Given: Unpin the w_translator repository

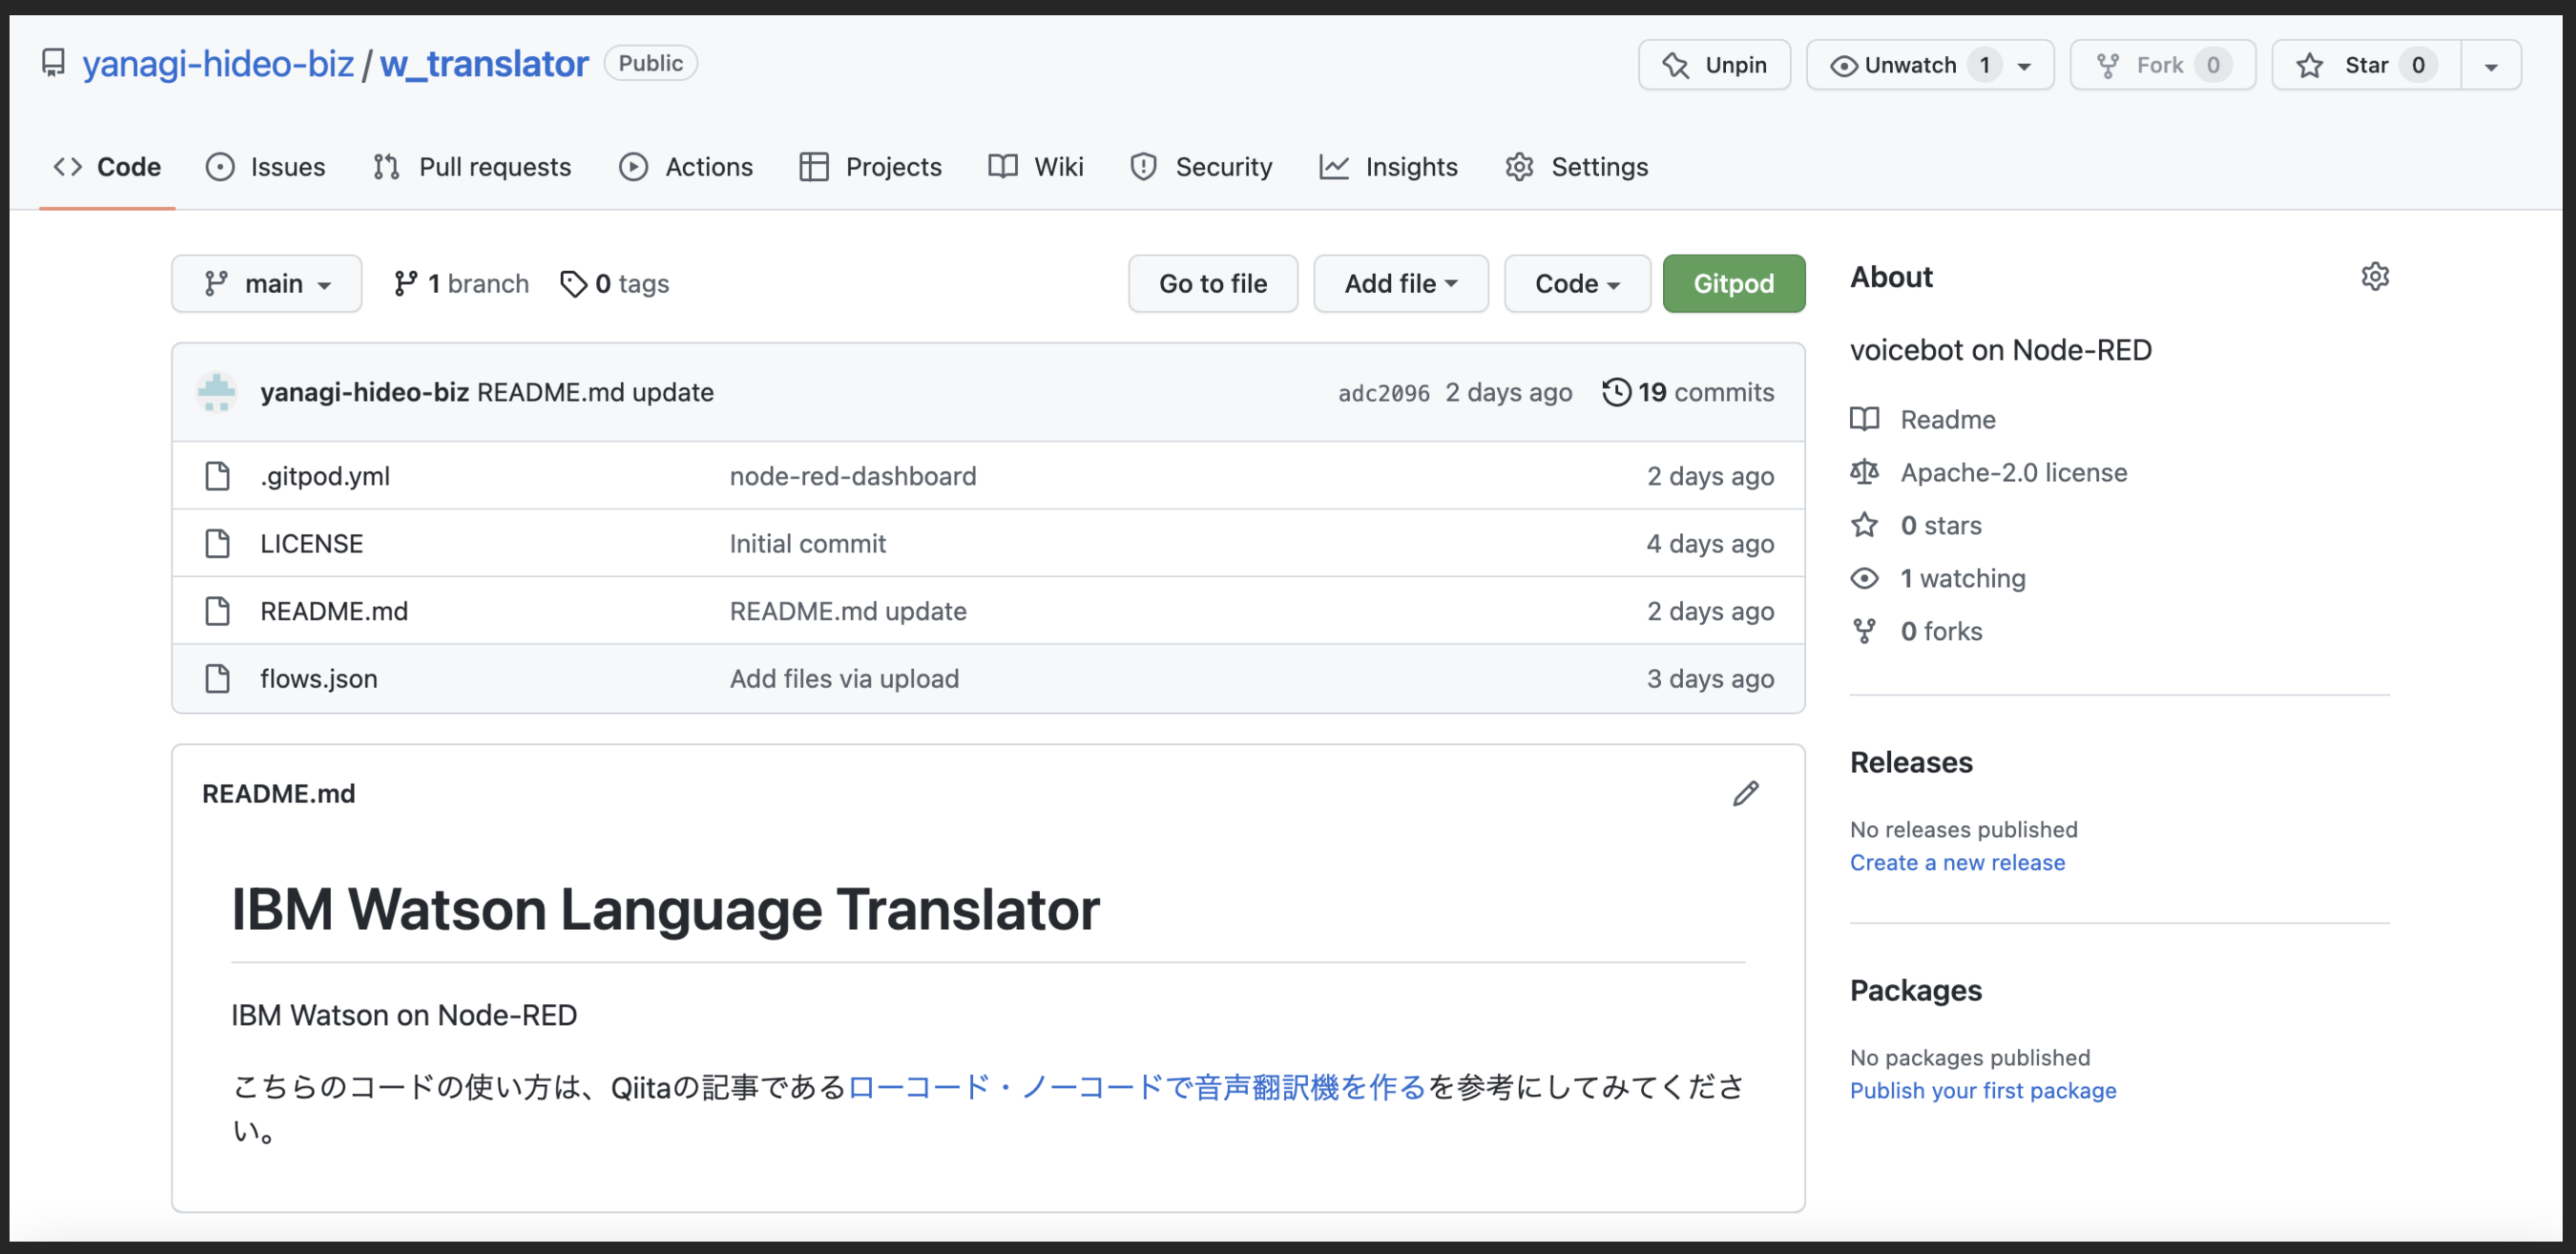Looking at the screenshot, I should click(x=1714, y=65).
